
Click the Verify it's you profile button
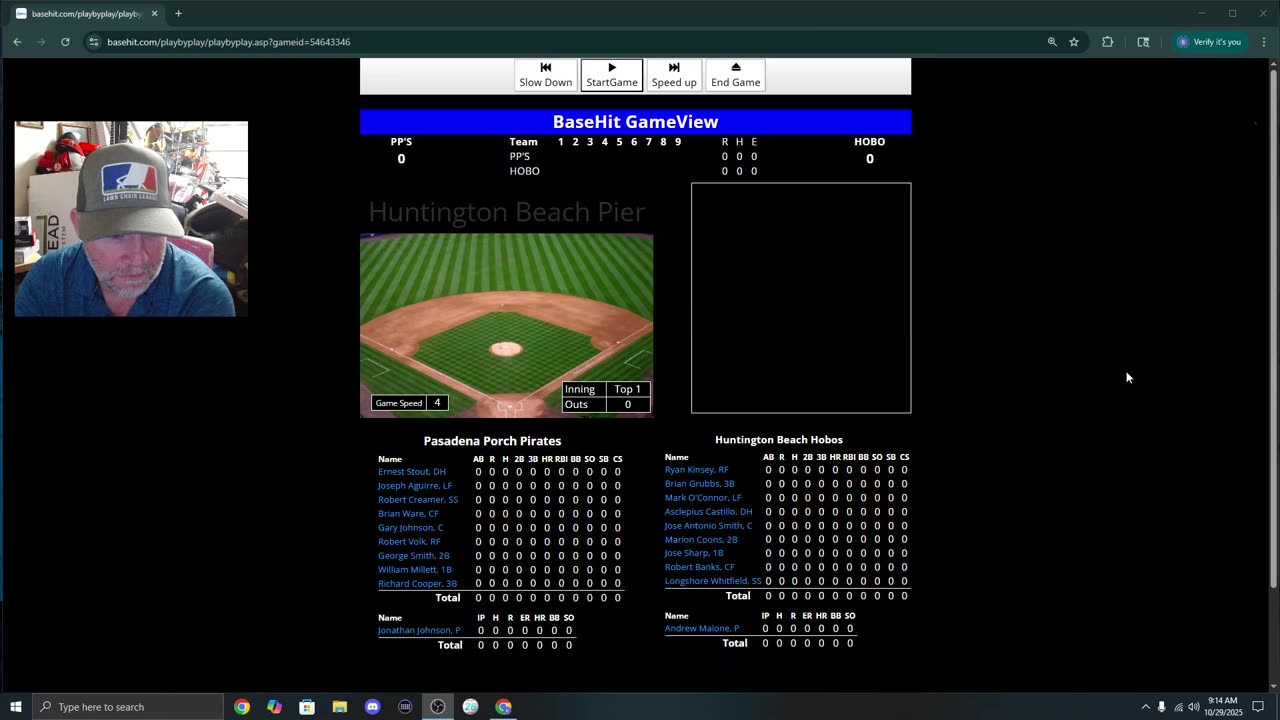pyautogui.click(x=1209, y=42)
